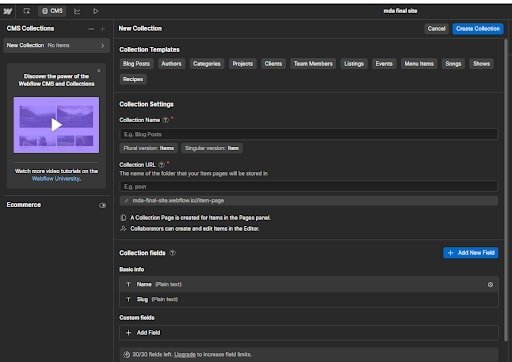Click Create Collection button
Image resolution: width=512 pixels, height=362 pixels.
[478, 29]
